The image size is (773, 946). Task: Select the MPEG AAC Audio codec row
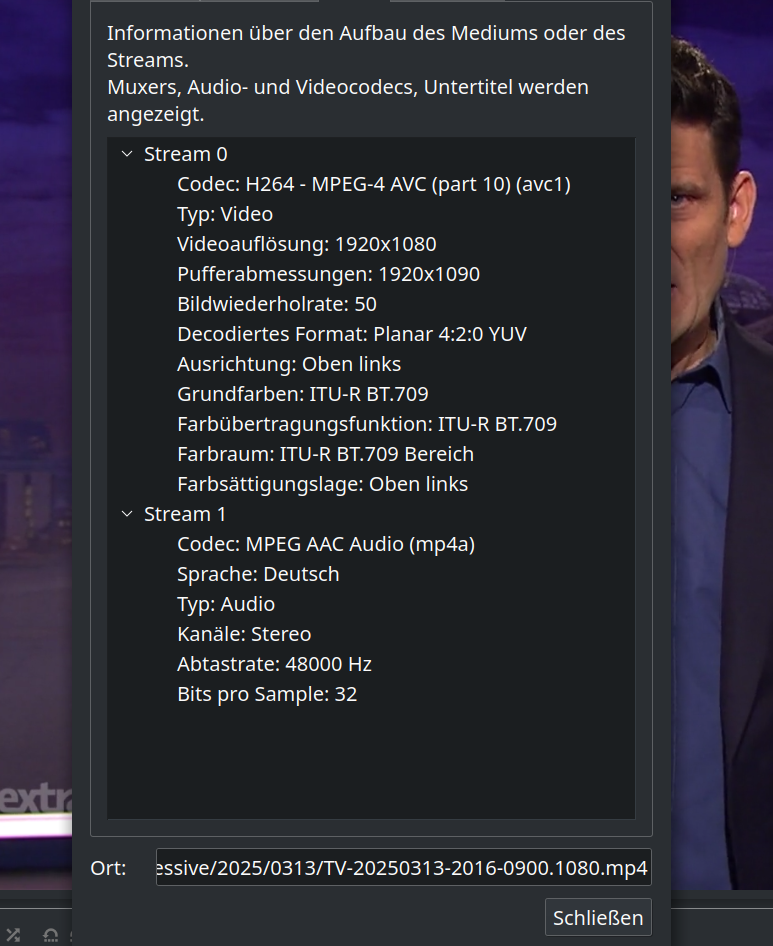[x=325, y=544]
